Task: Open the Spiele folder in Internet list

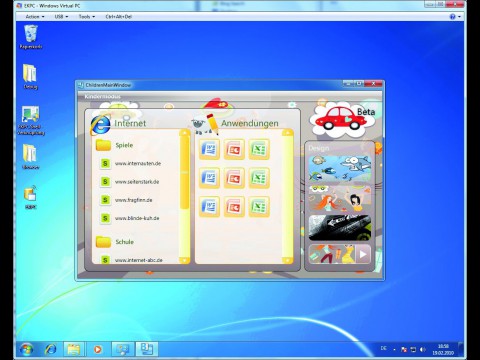Action: click(x=114, y=145)
